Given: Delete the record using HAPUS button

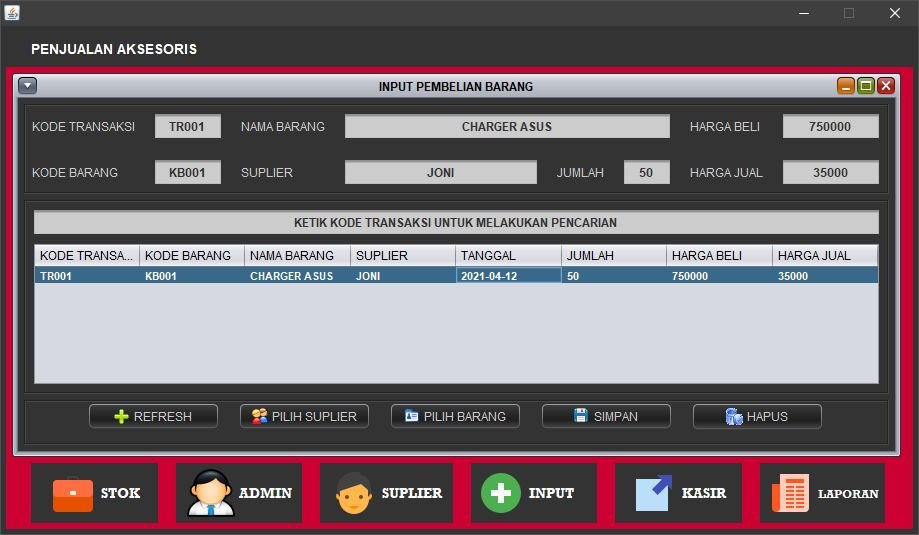Looking at the screenshot, I should [x=757, y=416].
